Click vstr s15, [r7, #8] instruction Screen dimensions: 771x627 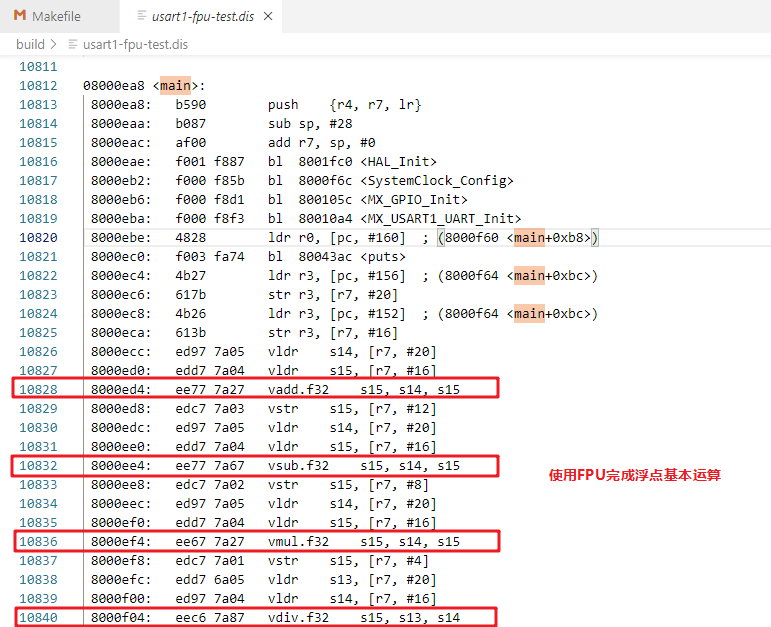point(348,484)
